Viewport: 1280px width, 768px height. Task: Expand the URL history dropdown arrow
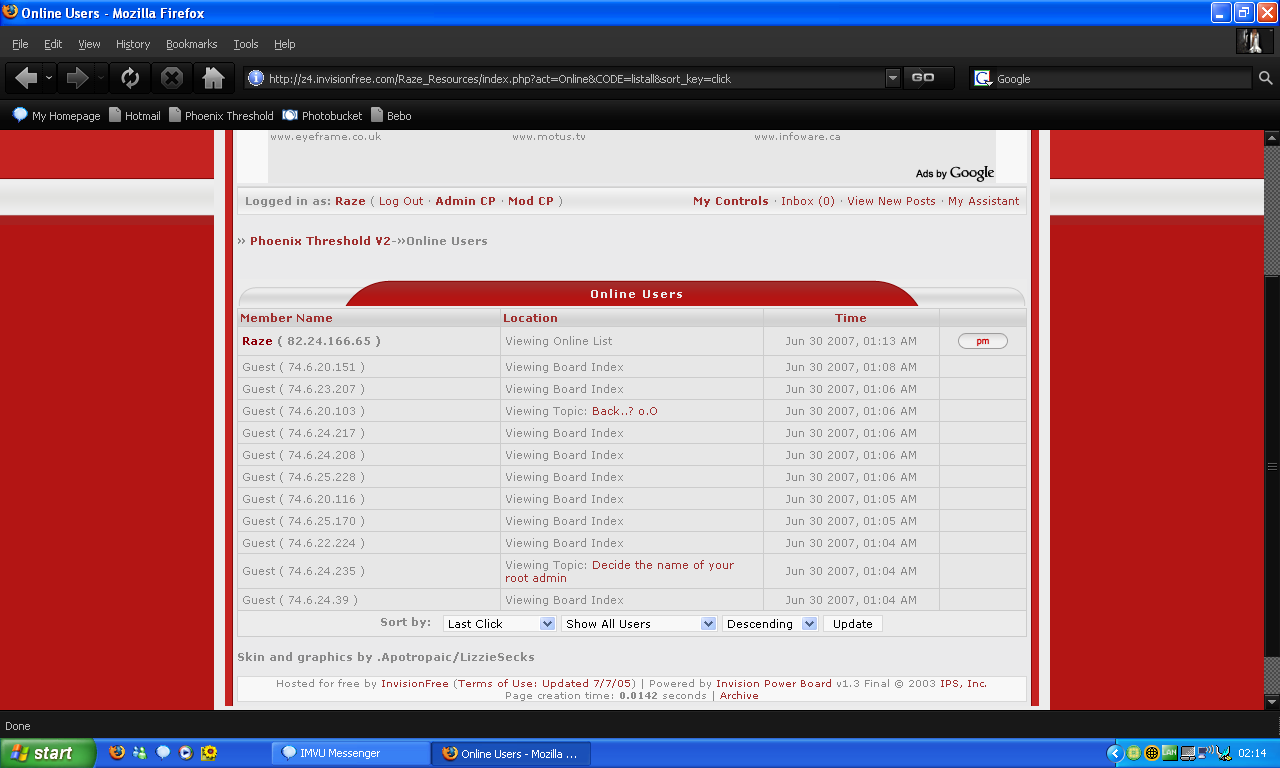coord(893,78)
